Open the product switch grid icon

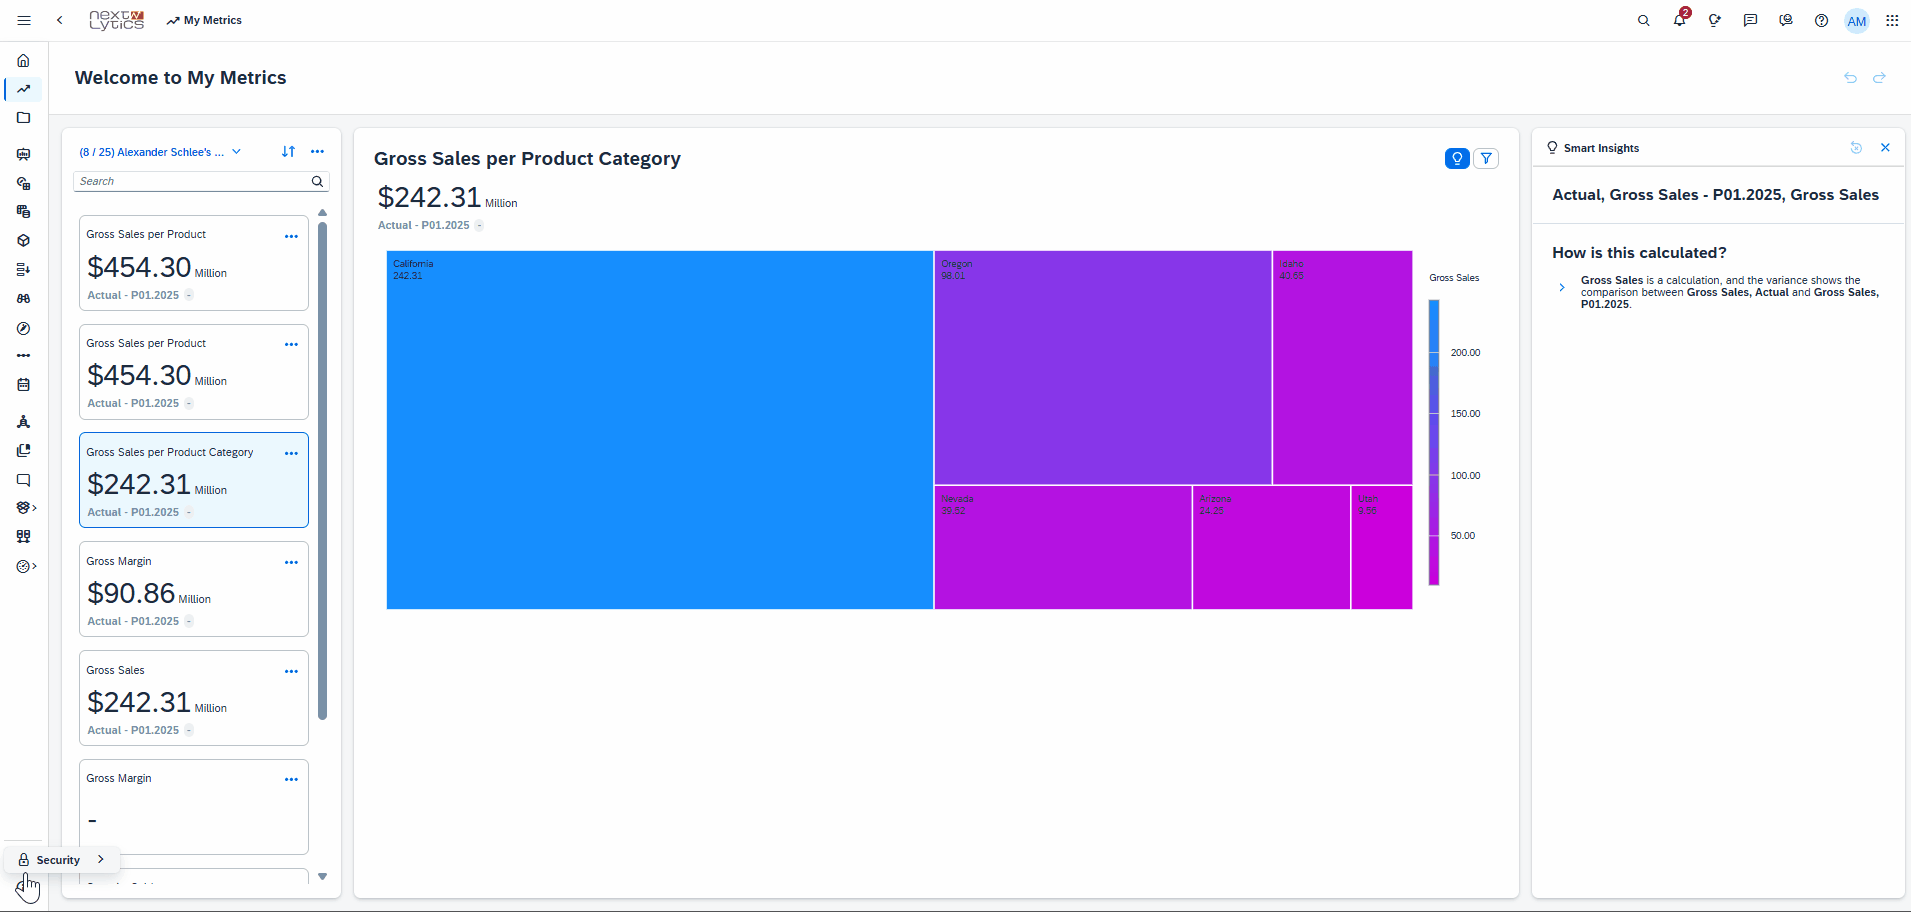point(1892,20)
